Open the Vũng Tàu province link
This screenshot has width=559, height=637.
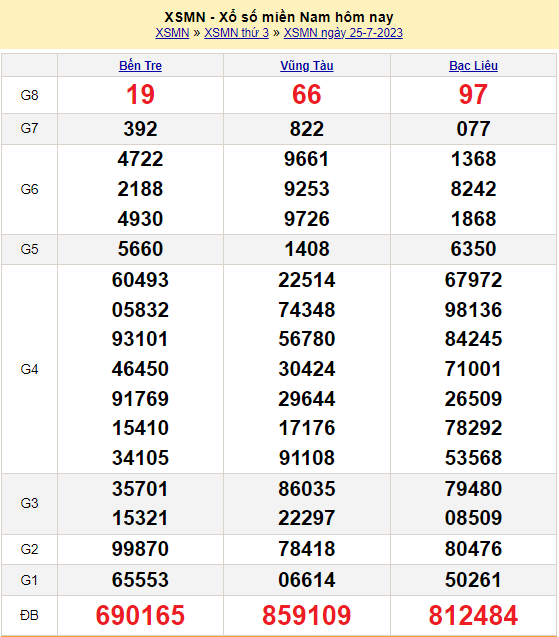[307, 66]
